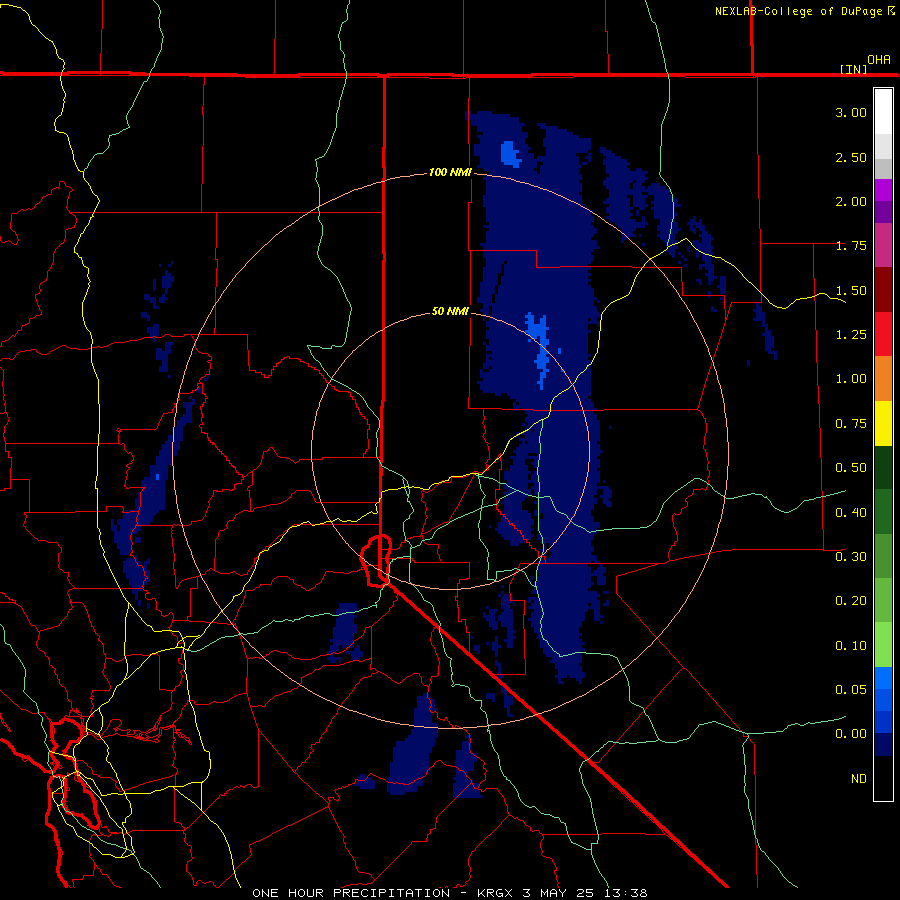Select the light blue swatch beside 0.05
This screenshot has width=900, height=900.
click(883, 678)
